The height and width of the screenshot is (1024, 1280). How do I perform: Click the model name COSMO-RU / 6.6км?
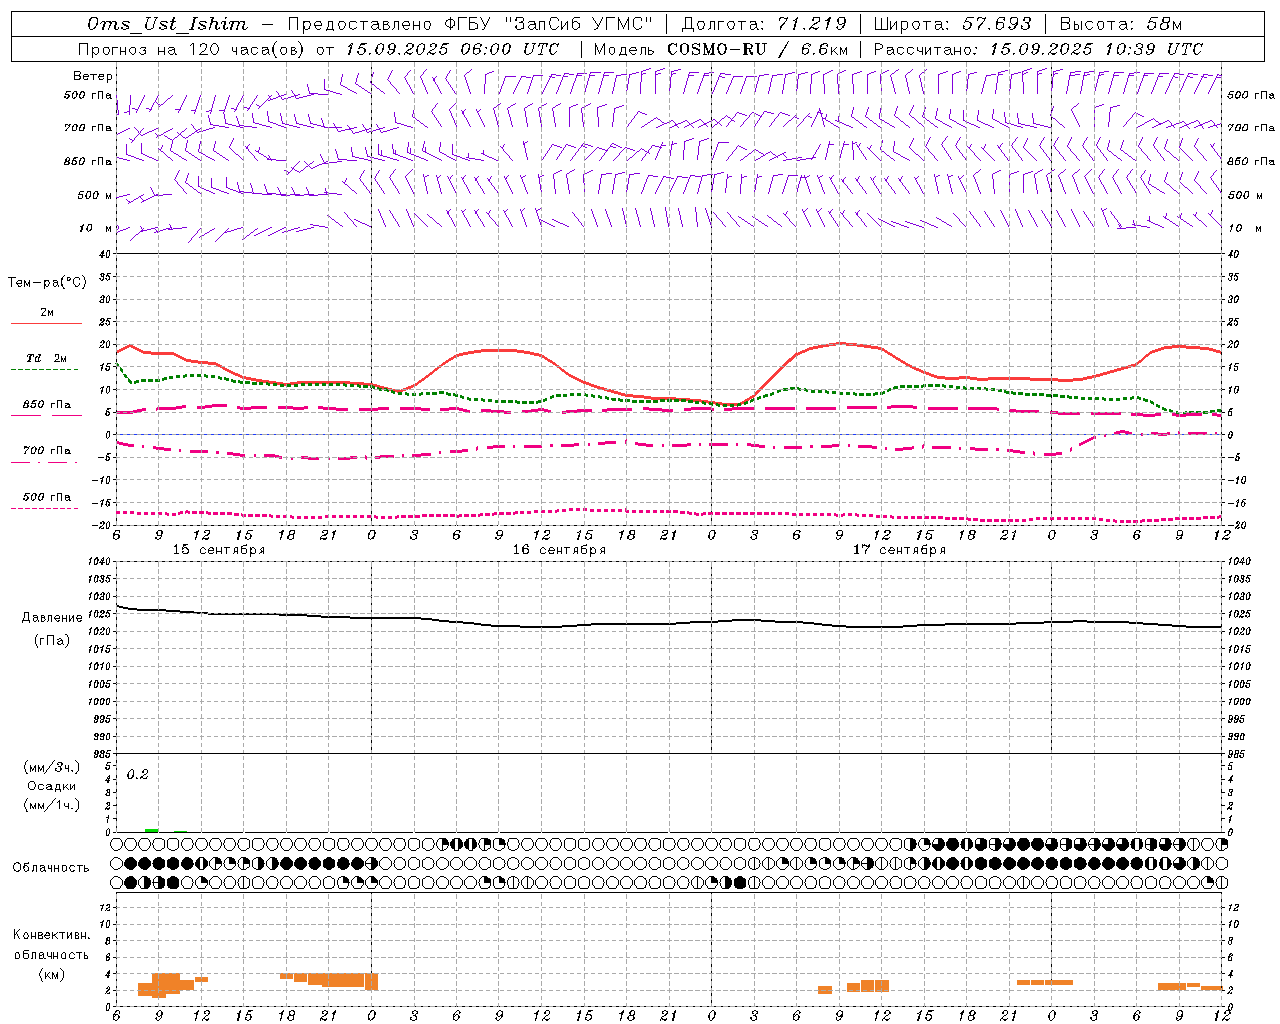point(757,49)
